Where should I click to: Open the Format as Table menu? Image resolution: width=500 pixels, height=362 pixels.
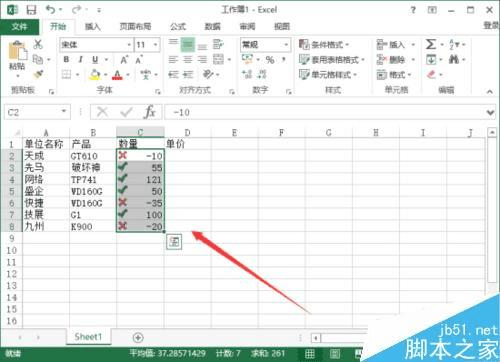(x=331, y=60)
